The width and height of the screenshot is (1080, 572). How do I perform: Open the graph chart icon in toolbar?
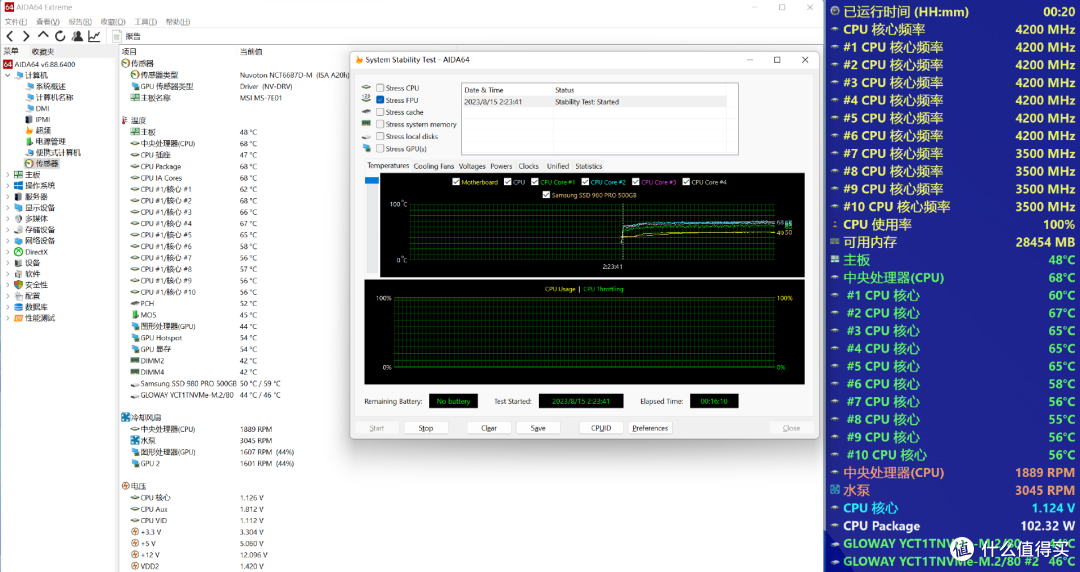pos(94,36)
